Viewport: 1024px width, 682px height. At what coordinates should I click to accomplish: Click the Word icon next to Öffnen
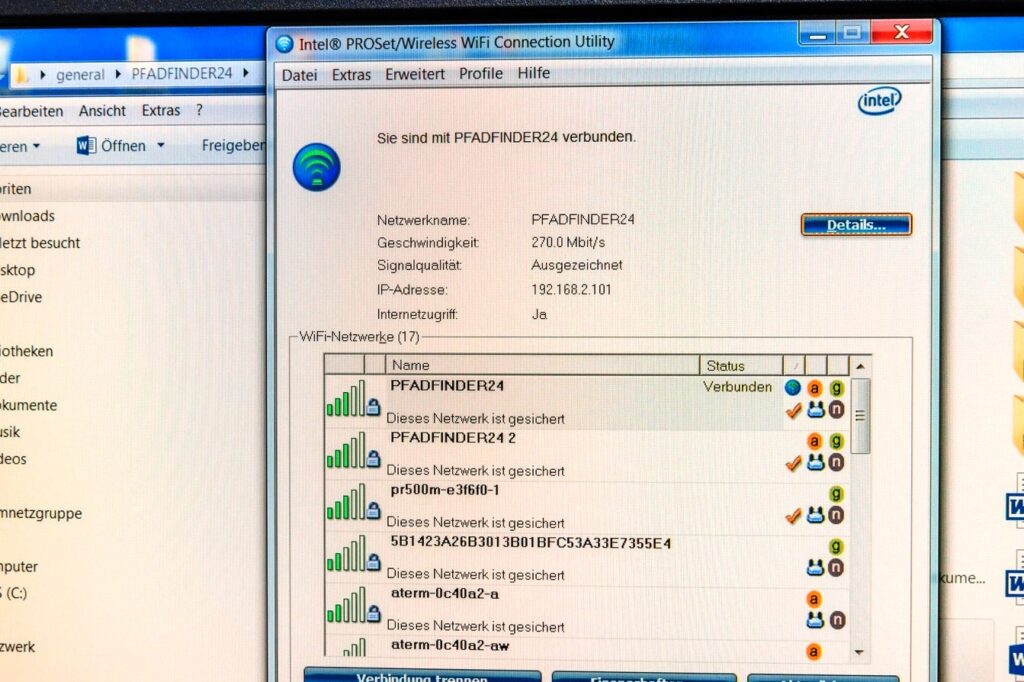86,146
